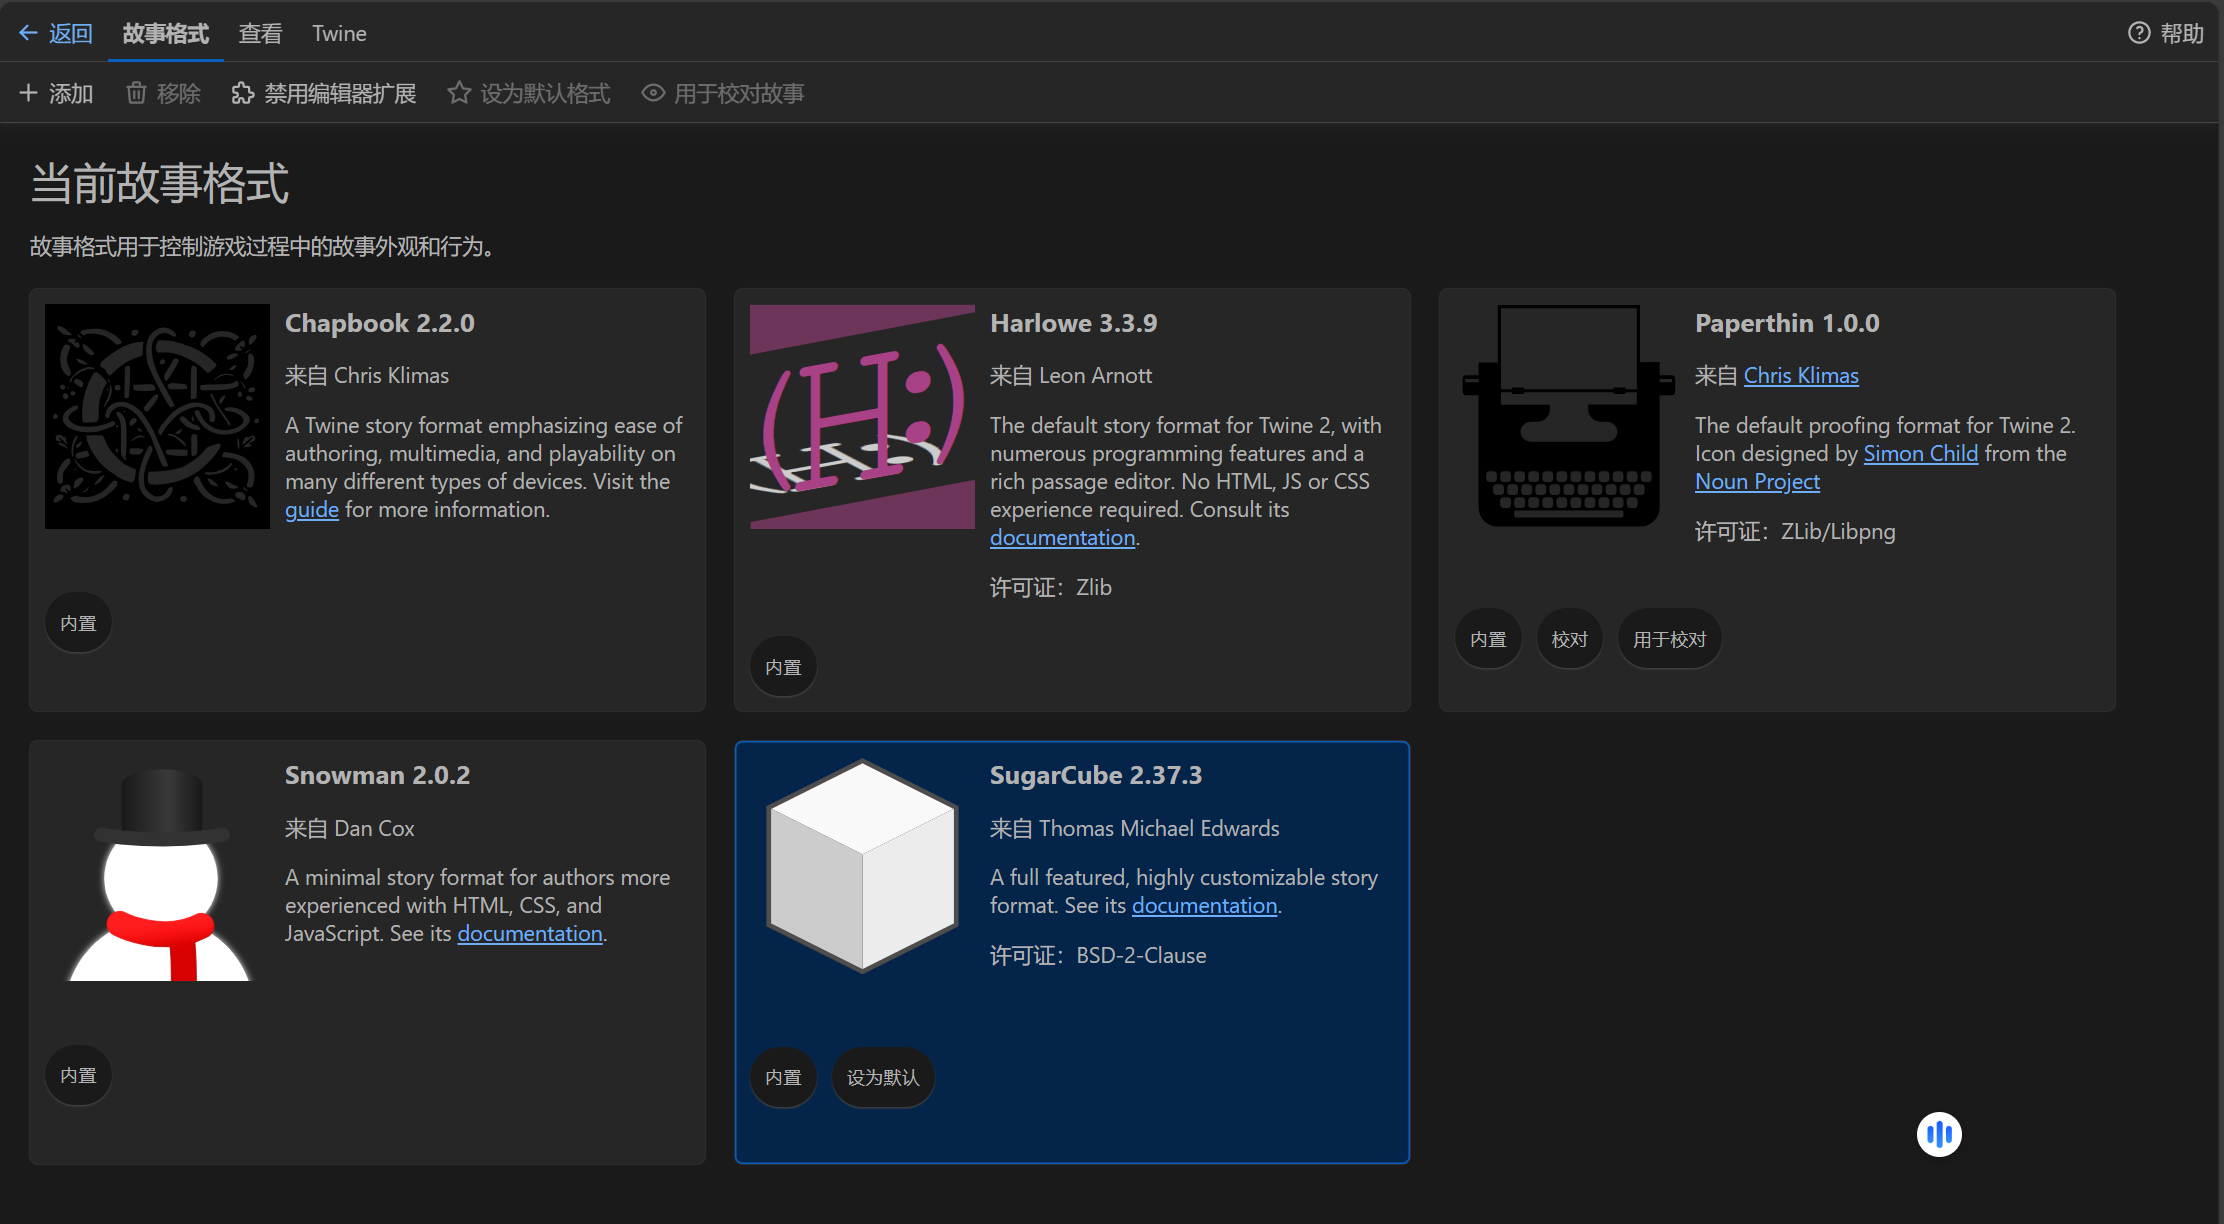Select the SugarCube white cube thumbnail
The image size is (2224, 1224).
862,866
